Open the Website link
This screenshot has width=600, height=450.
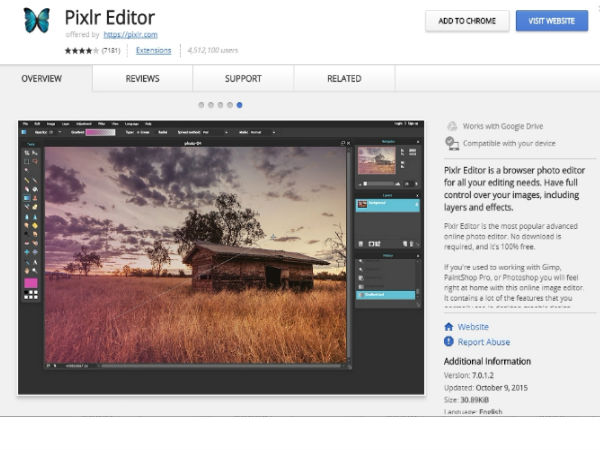473,327
